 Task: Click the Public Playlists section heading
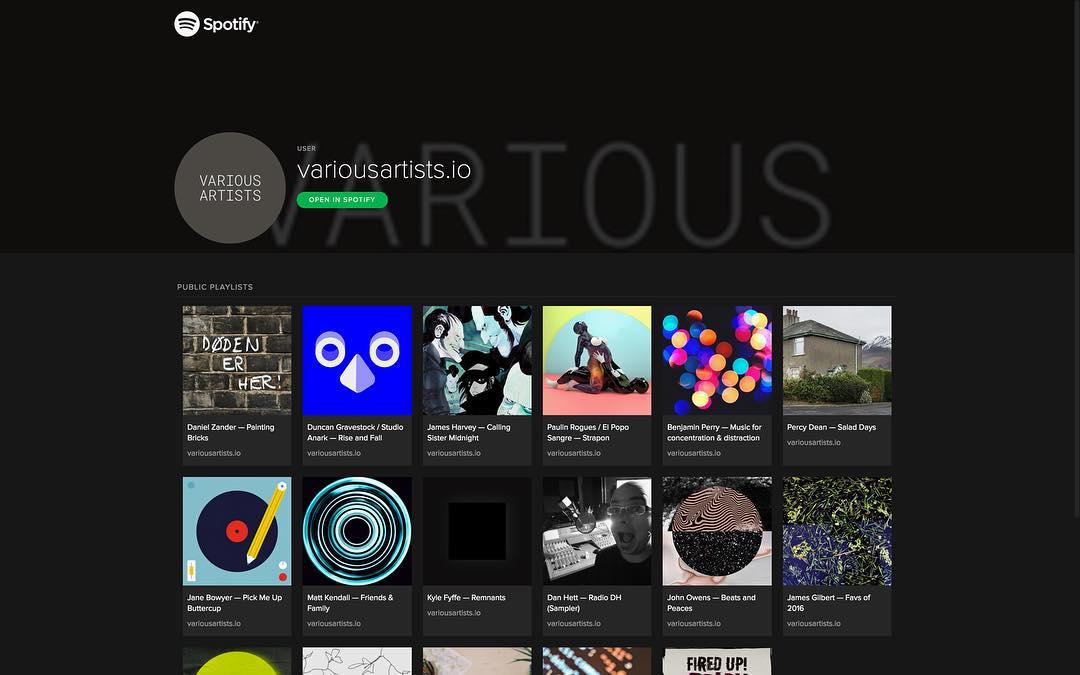pyautogui.click(x=215, y=287)
